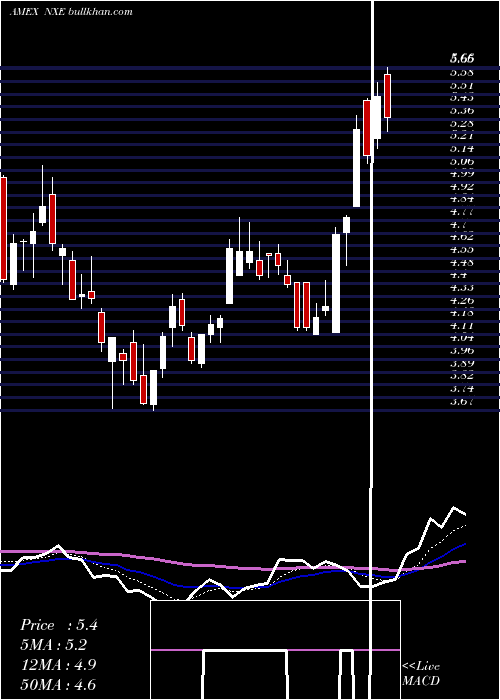Click the 3.89 price axis label
This screenshot has height=700, width=500.
click(x=462, y=363)
